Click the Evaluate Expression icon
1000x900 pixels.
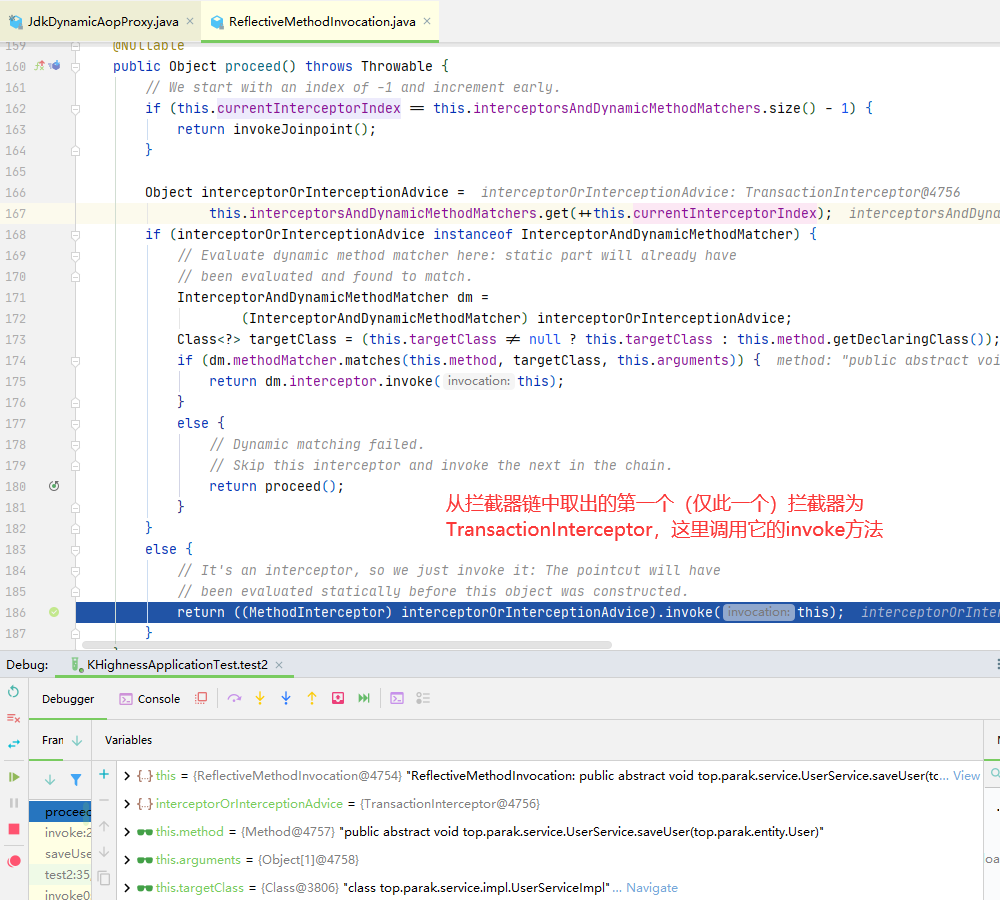(397, 698)
